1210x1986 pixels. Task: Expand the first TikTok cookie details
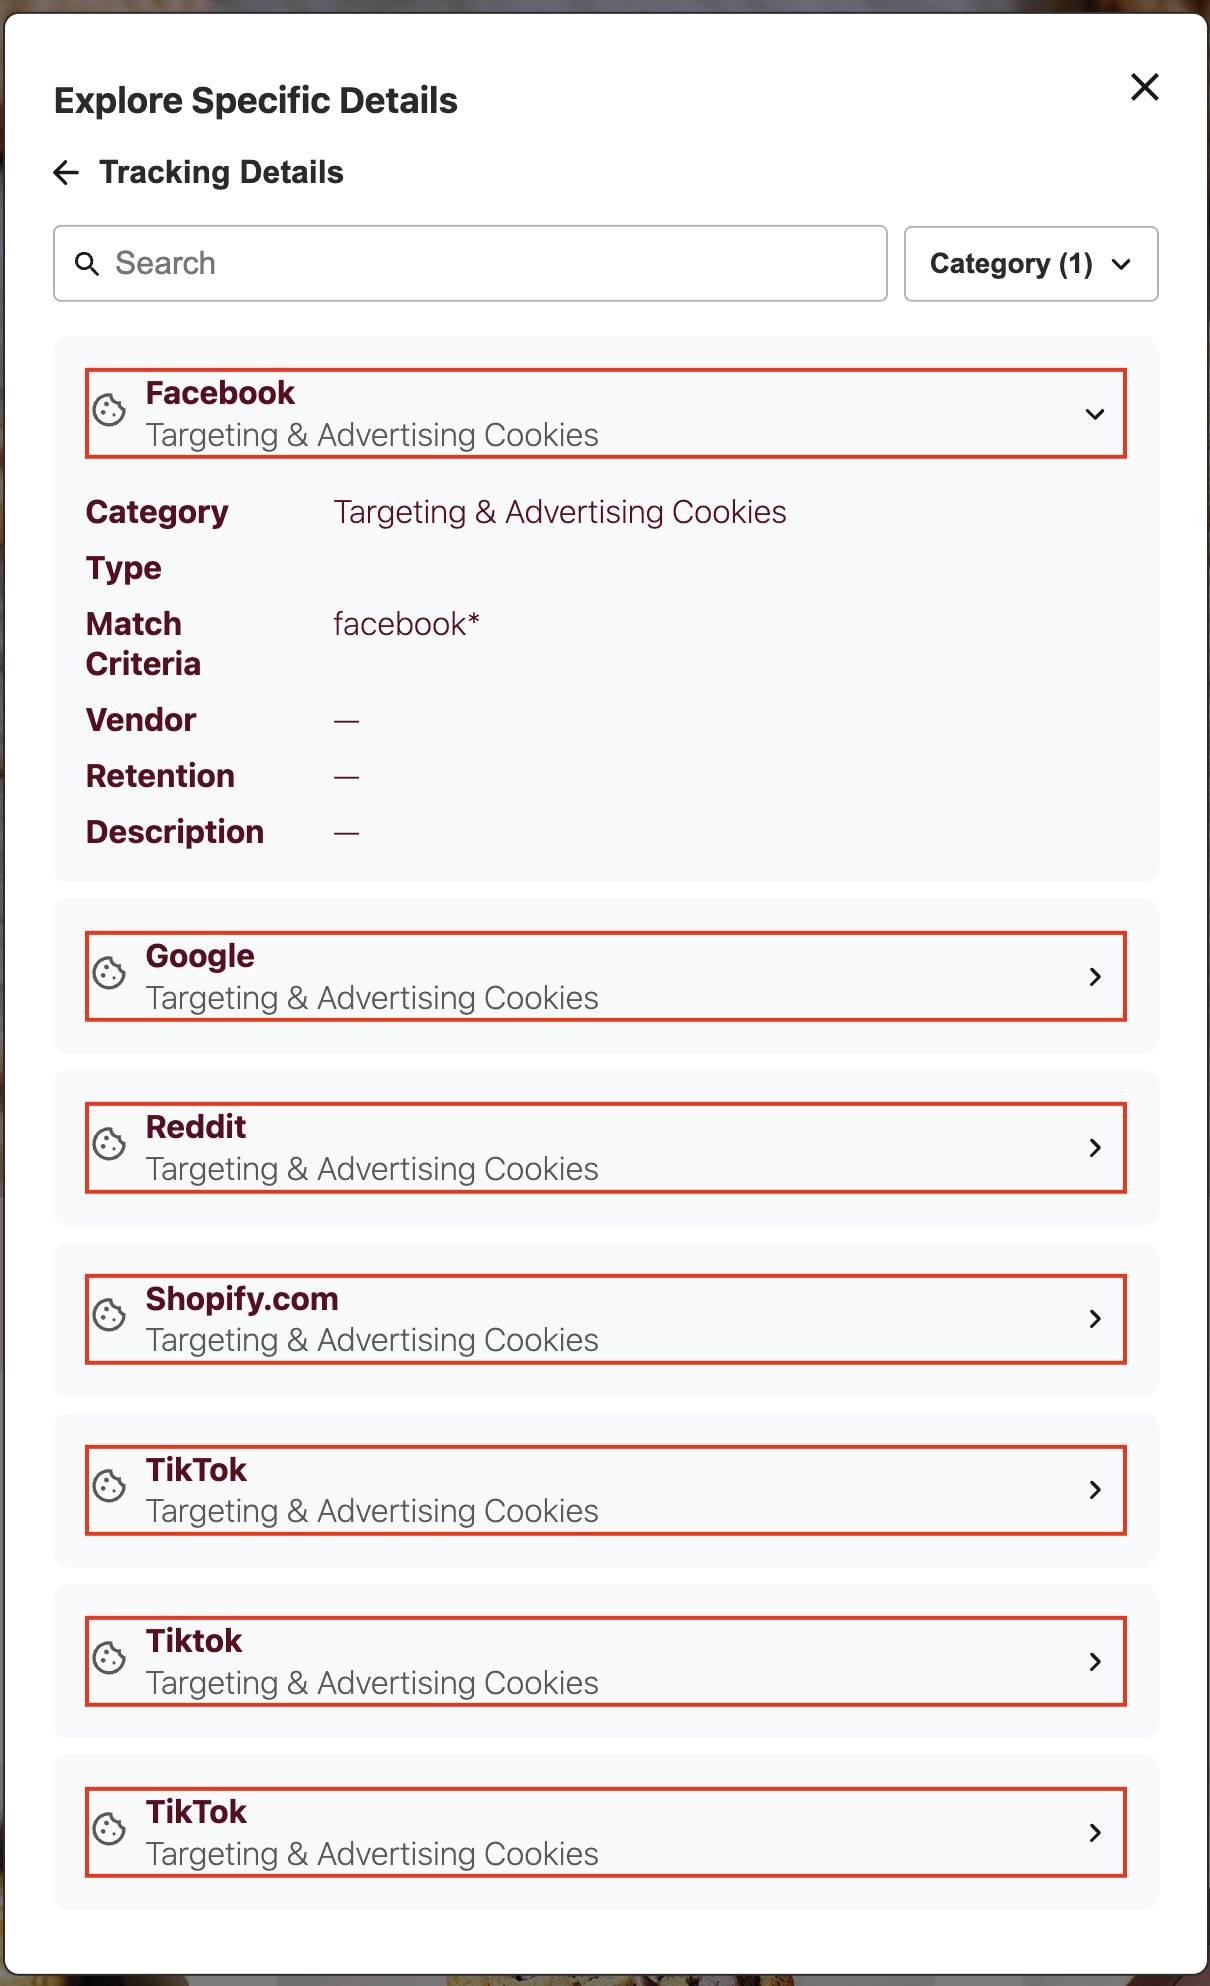click(x=1096, y=1490)
